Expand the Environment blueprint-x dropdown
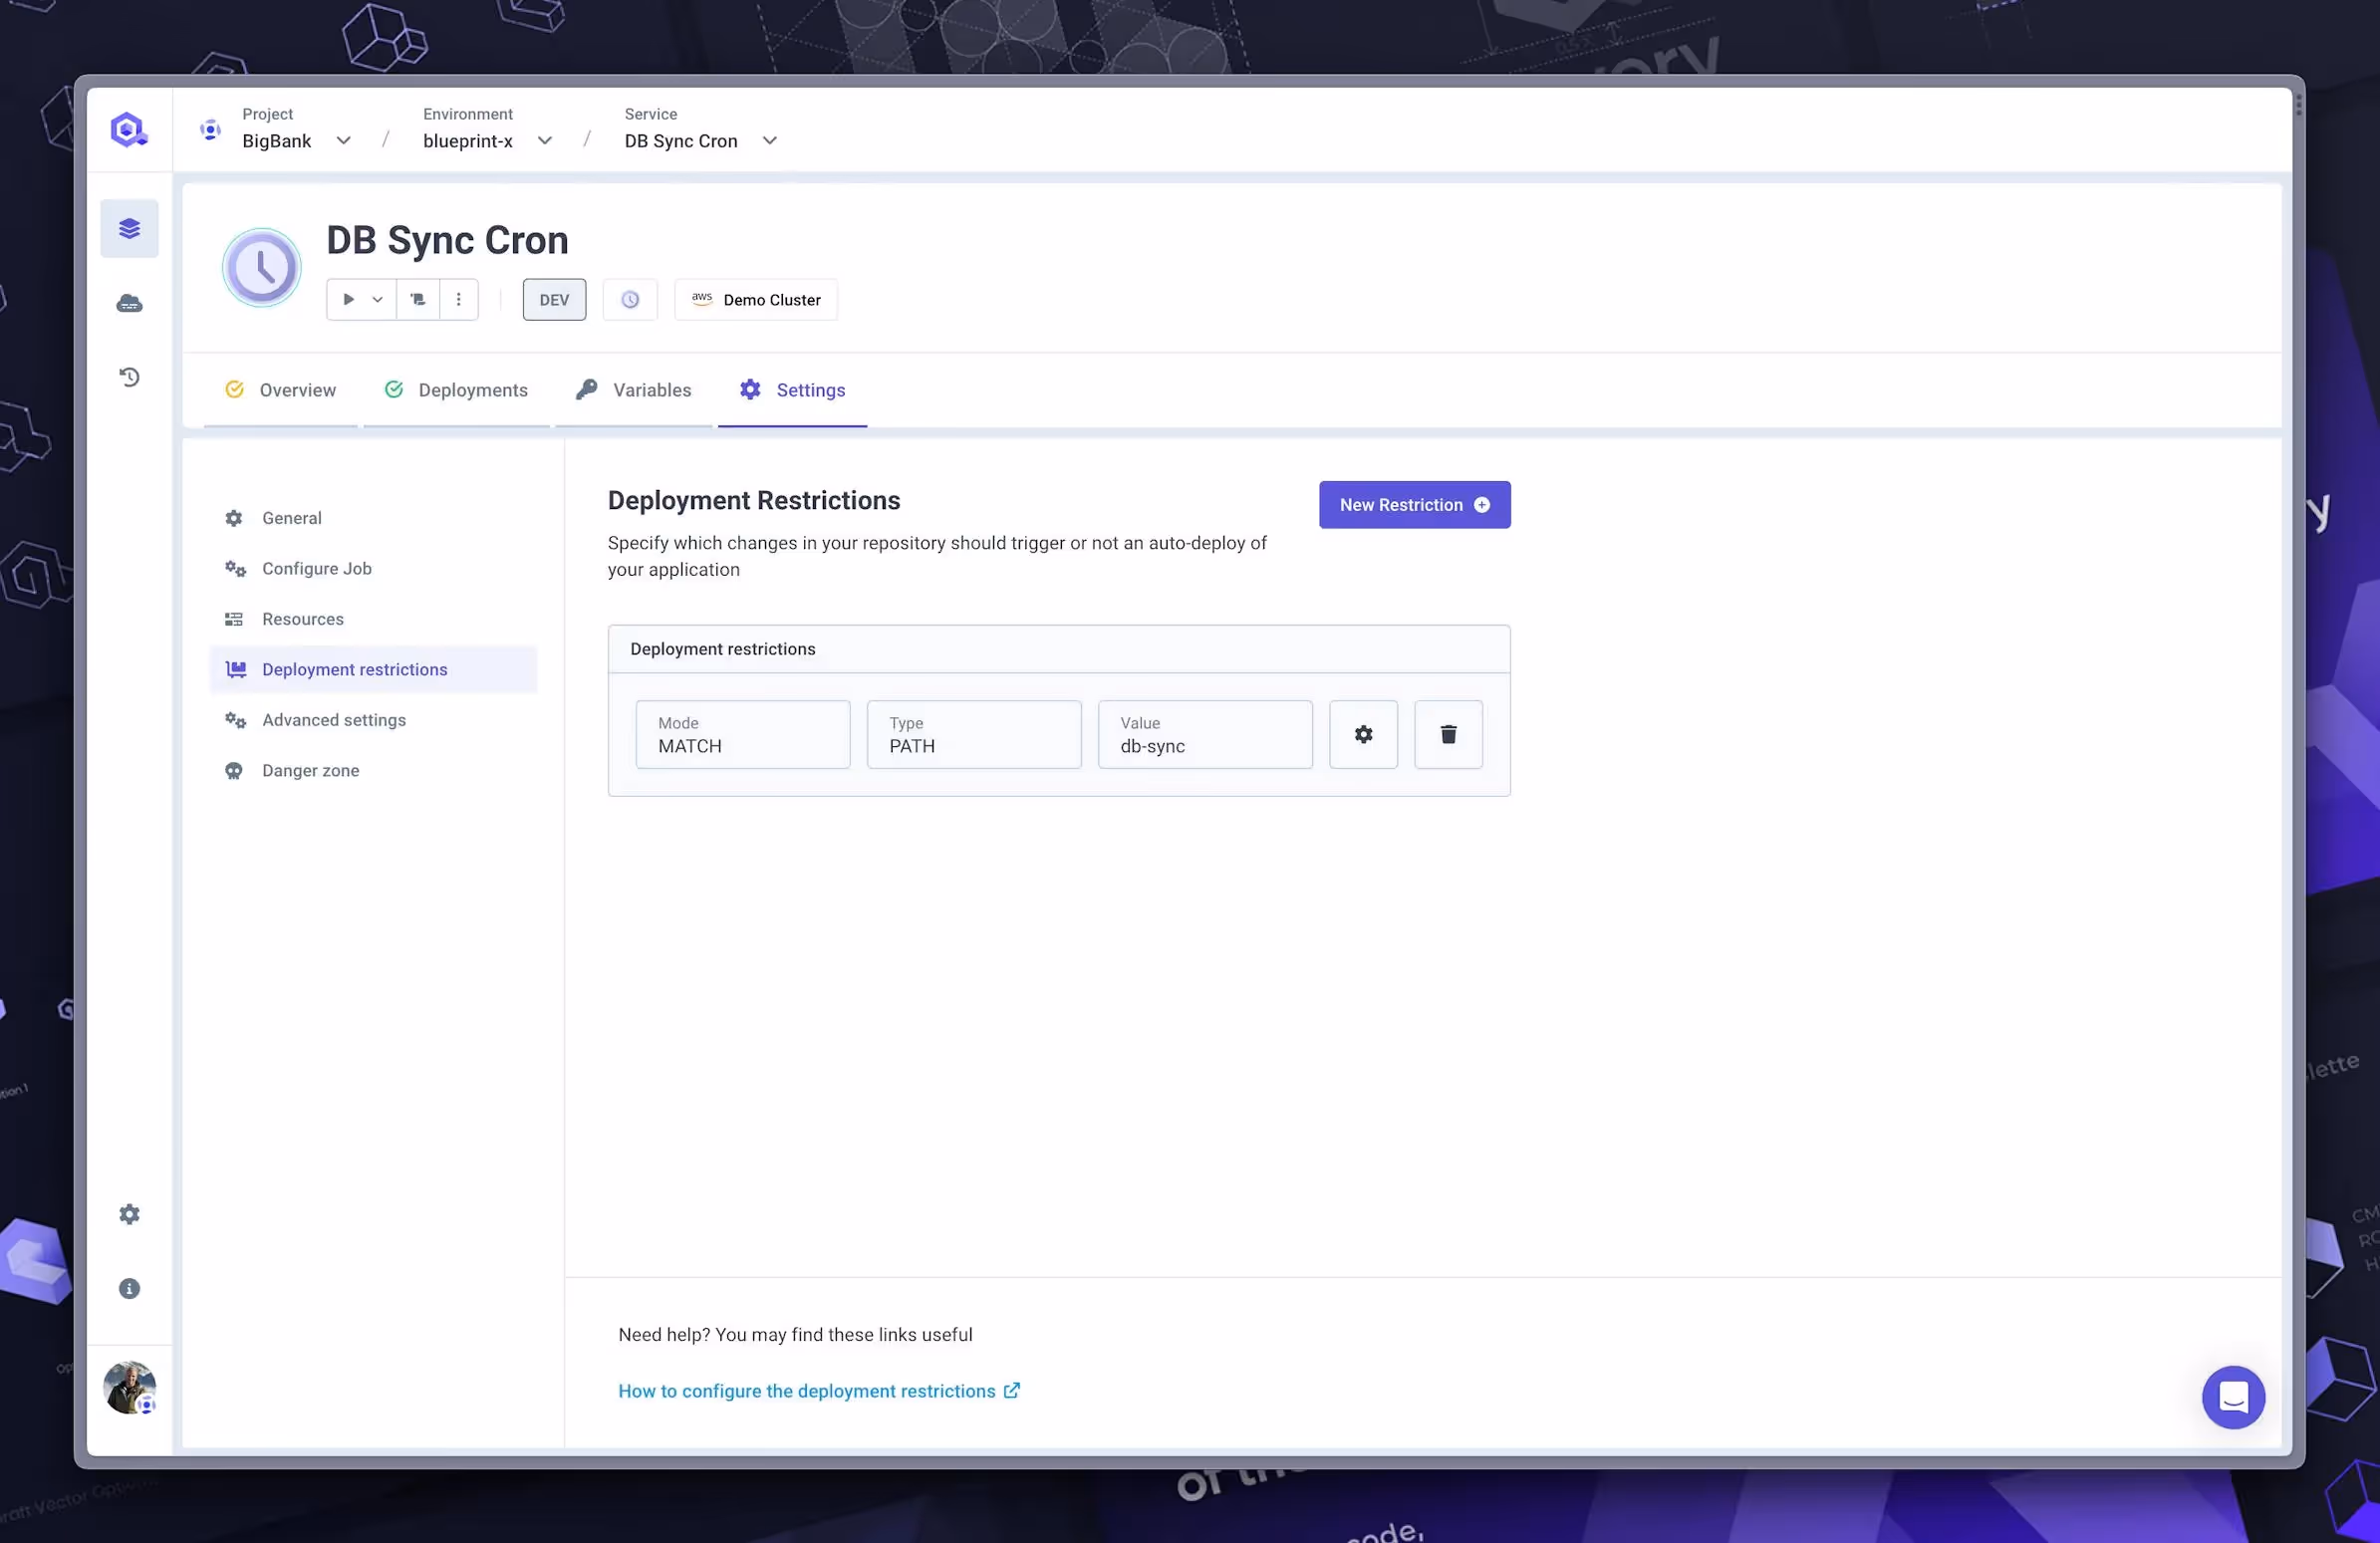 pyautogui.click(x=544, y=140)
